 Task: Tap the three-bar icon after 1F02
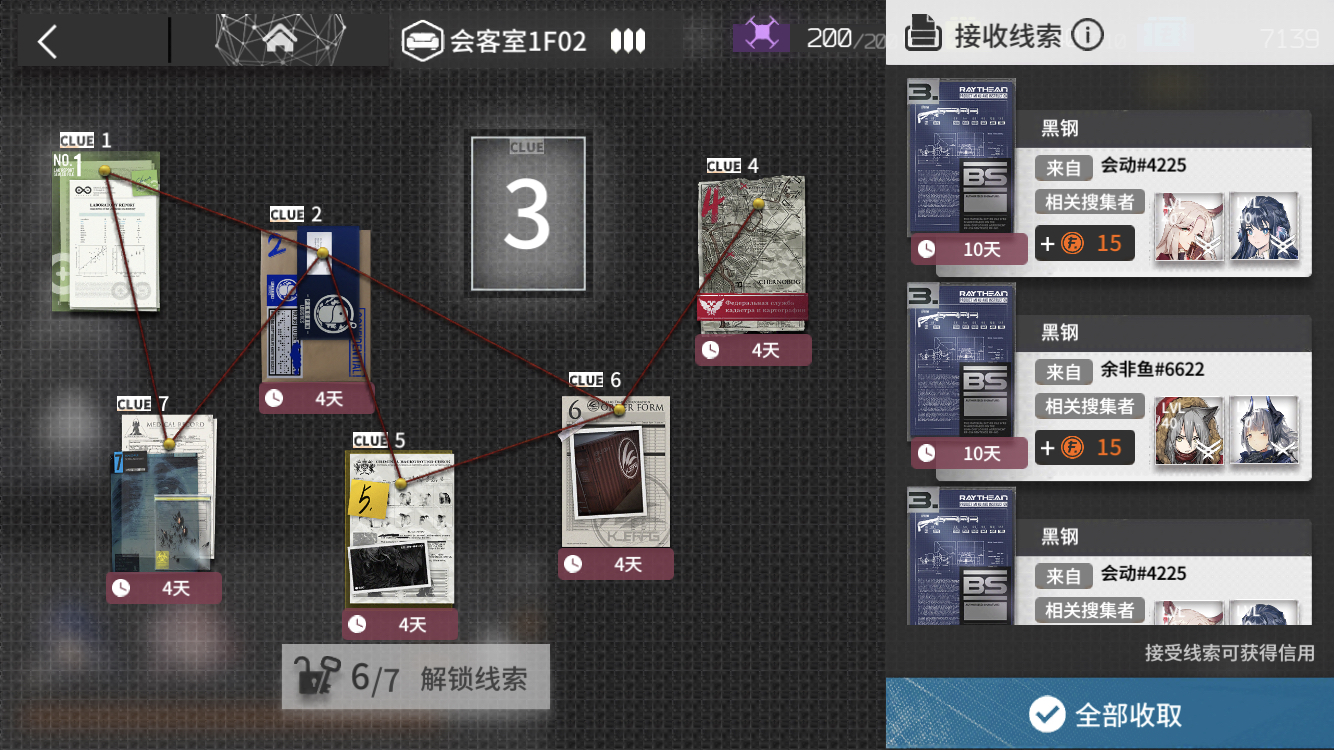point(627,41)
